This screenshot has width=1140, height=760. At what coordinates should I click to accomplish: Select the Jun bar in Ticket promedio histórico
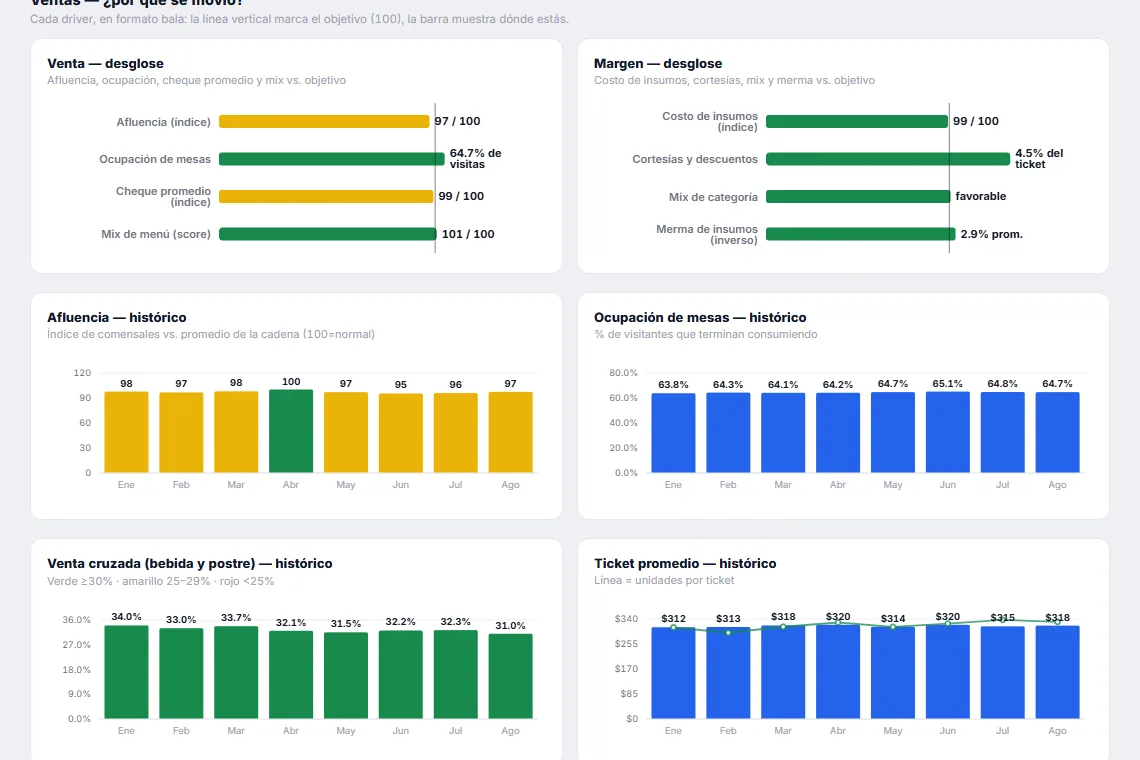(947, 672)
